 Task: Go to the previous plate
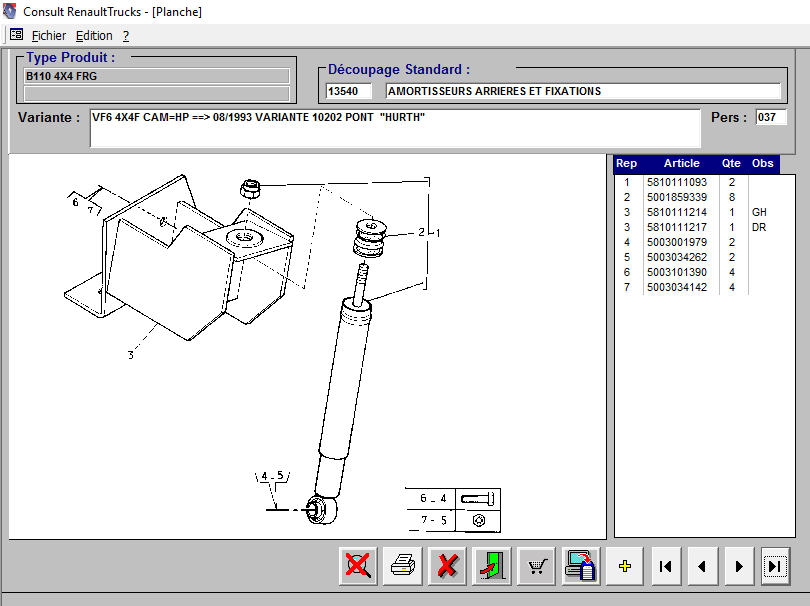702,566
